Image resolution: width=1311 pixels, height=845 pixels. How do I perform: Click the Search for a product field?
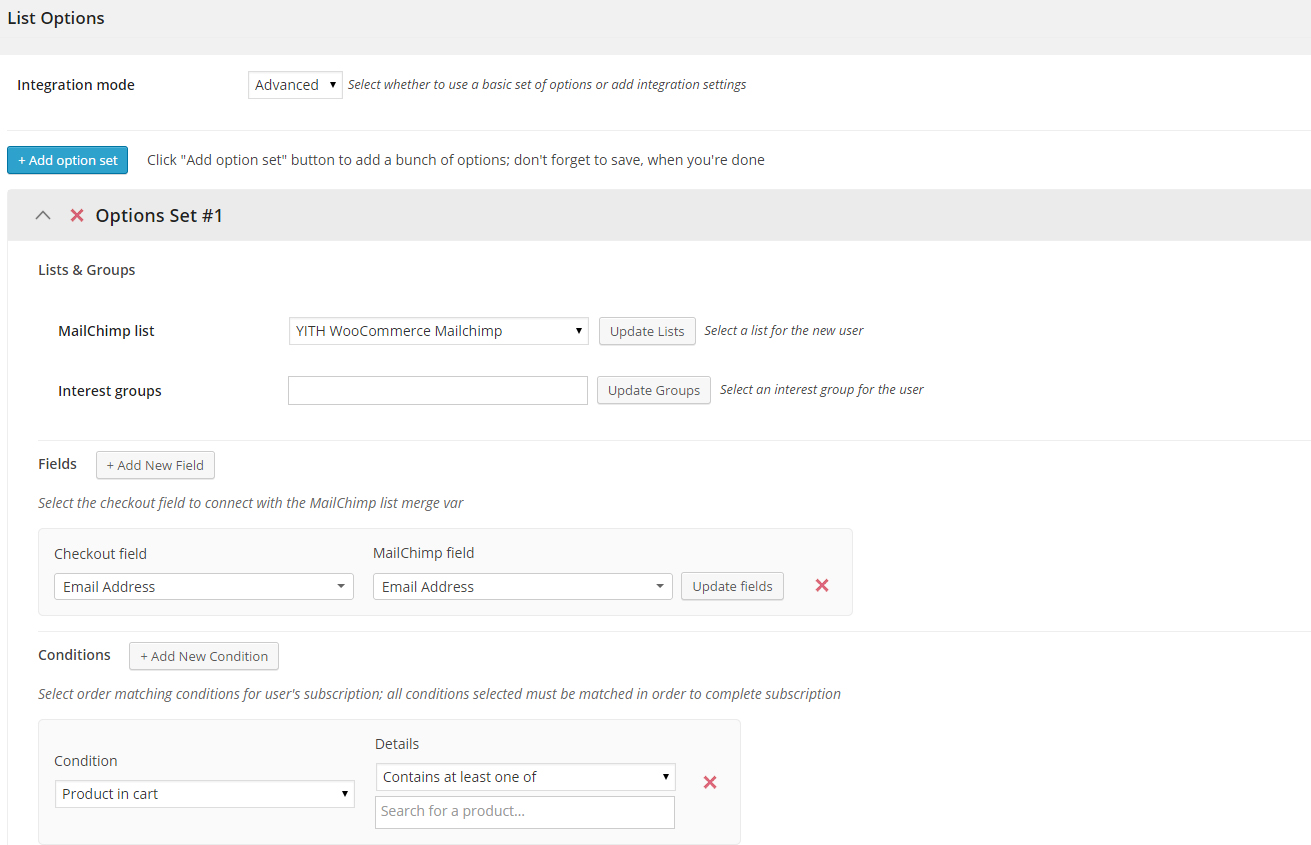(x=524, y=812)
